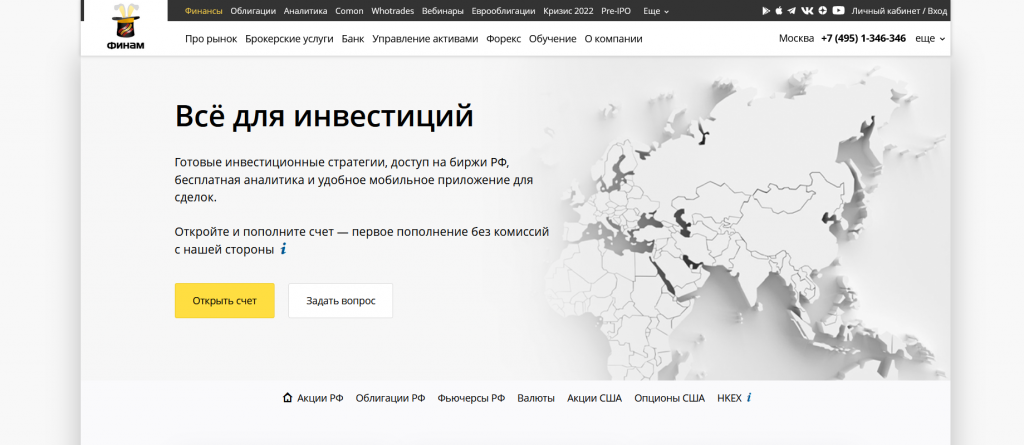
Task: Open the Google Play app link icon
Action: click(766, 11)
